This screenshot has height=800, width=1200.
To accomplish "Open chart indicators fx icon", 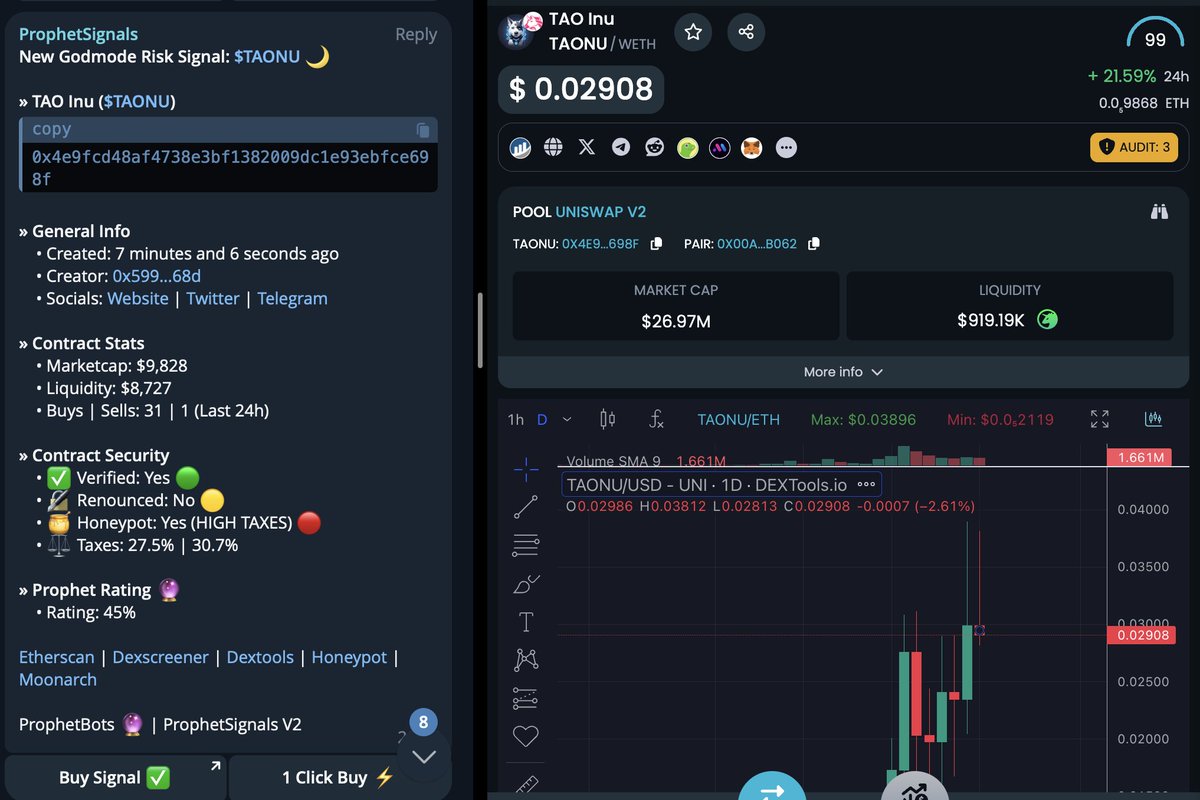I will [x=656, y=419].
